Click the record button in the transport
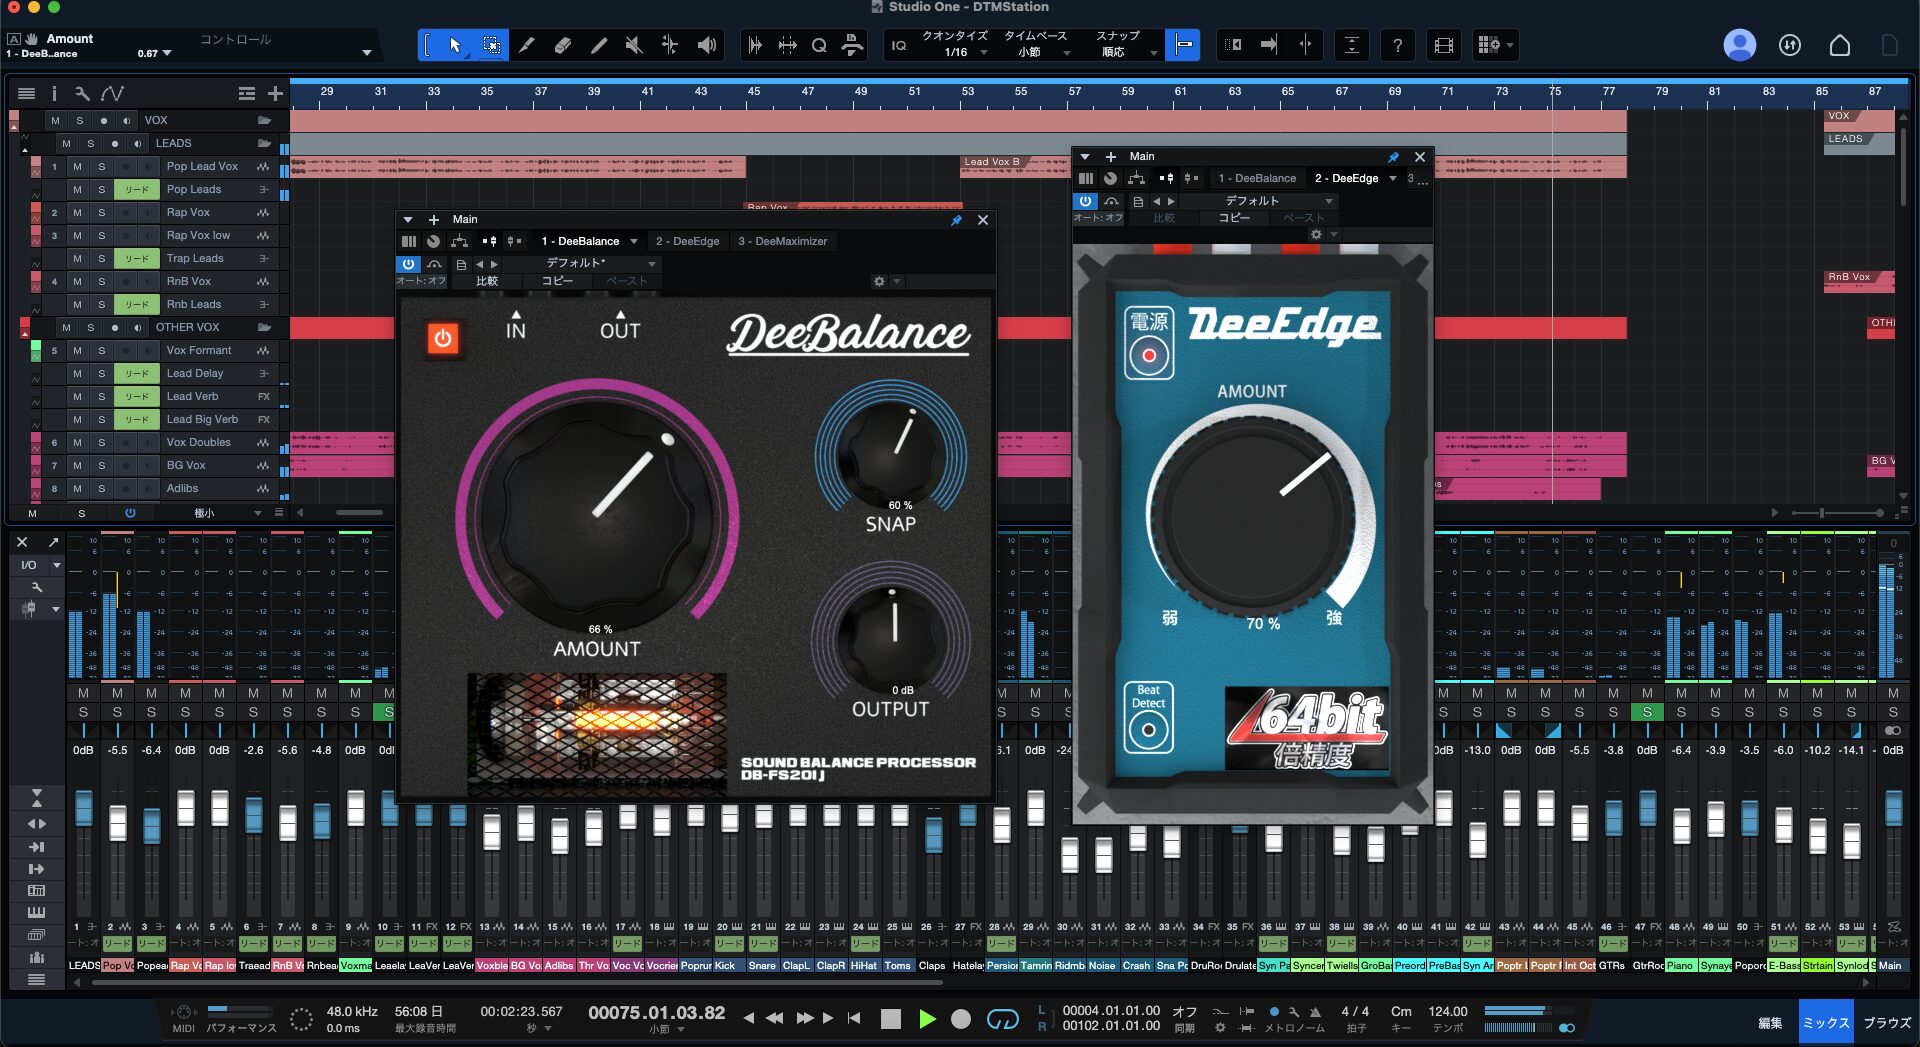The height and width of the screenshot is (1047, 1920). click(x=961, y=1018)
